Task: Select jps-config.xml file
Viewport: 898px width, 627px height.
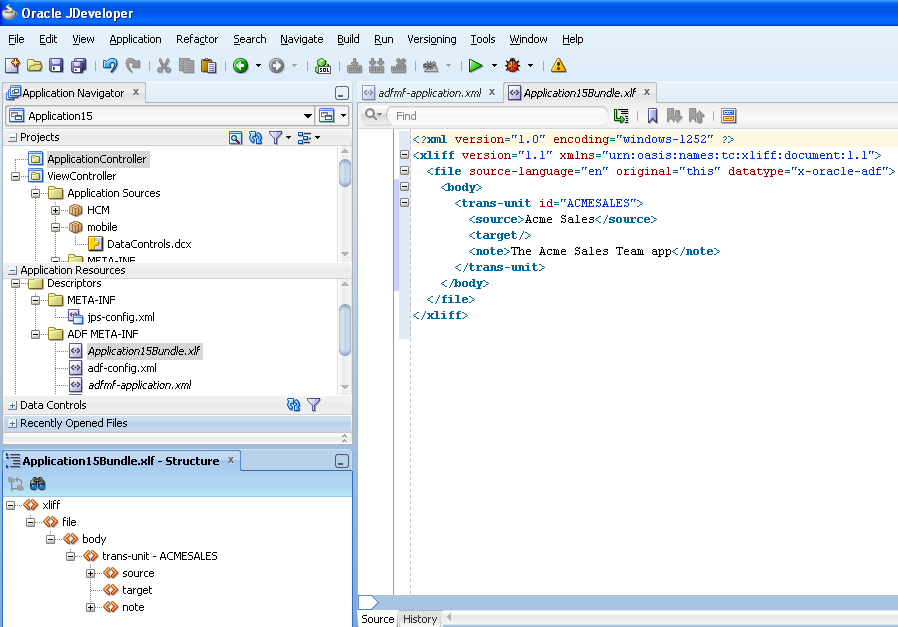Action: (121, 317)
